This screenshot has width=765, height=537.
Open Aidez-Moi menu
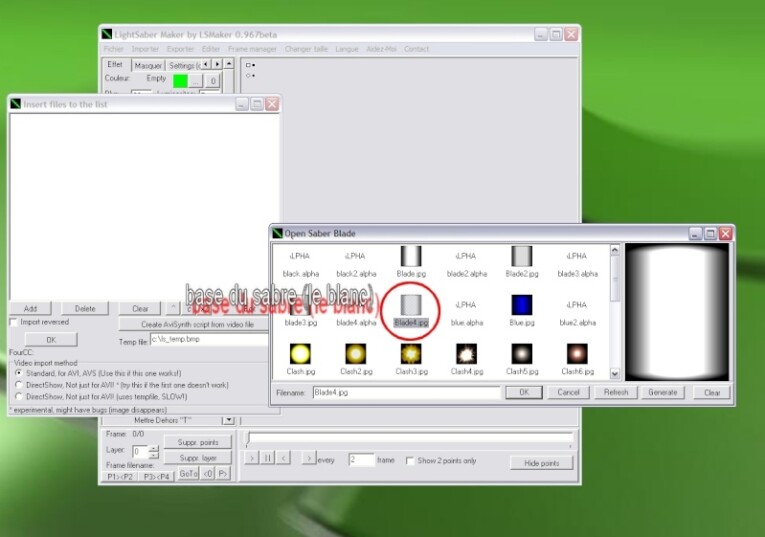point(382,49)
